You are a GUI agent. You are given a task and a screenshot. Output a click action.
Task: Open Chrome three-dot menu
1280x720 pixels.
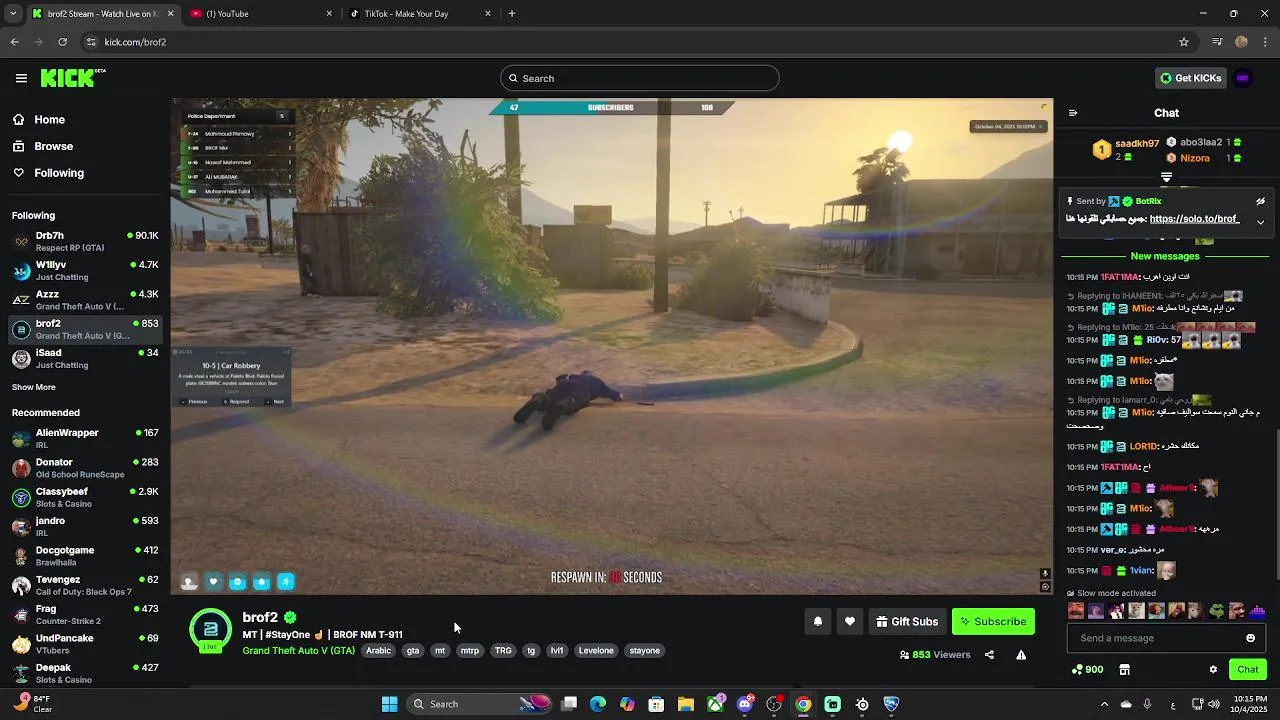tap(1266, 42)
